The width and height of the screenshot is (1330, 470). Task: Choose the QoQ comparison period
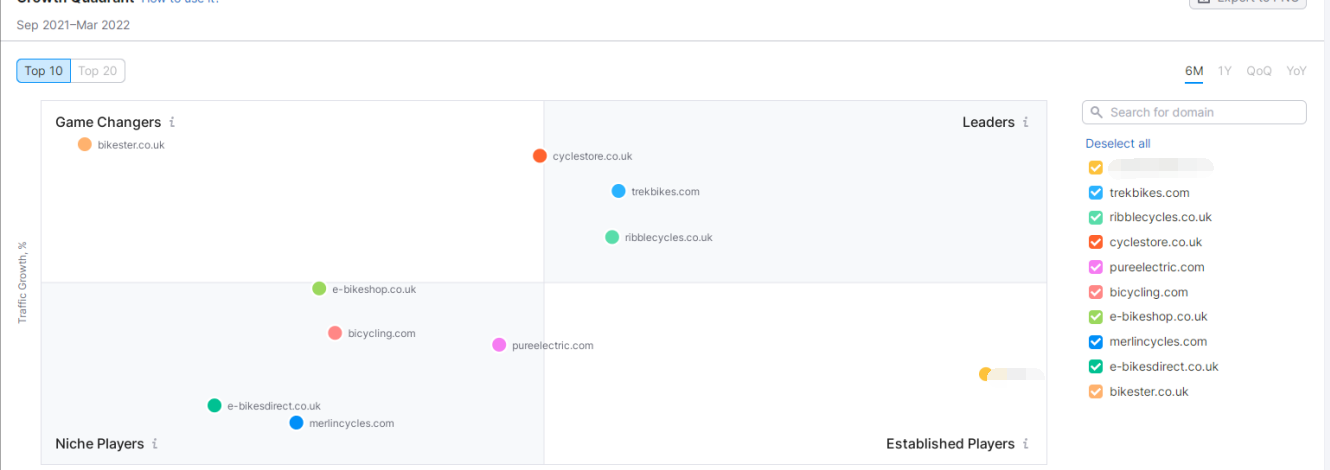1259,71
